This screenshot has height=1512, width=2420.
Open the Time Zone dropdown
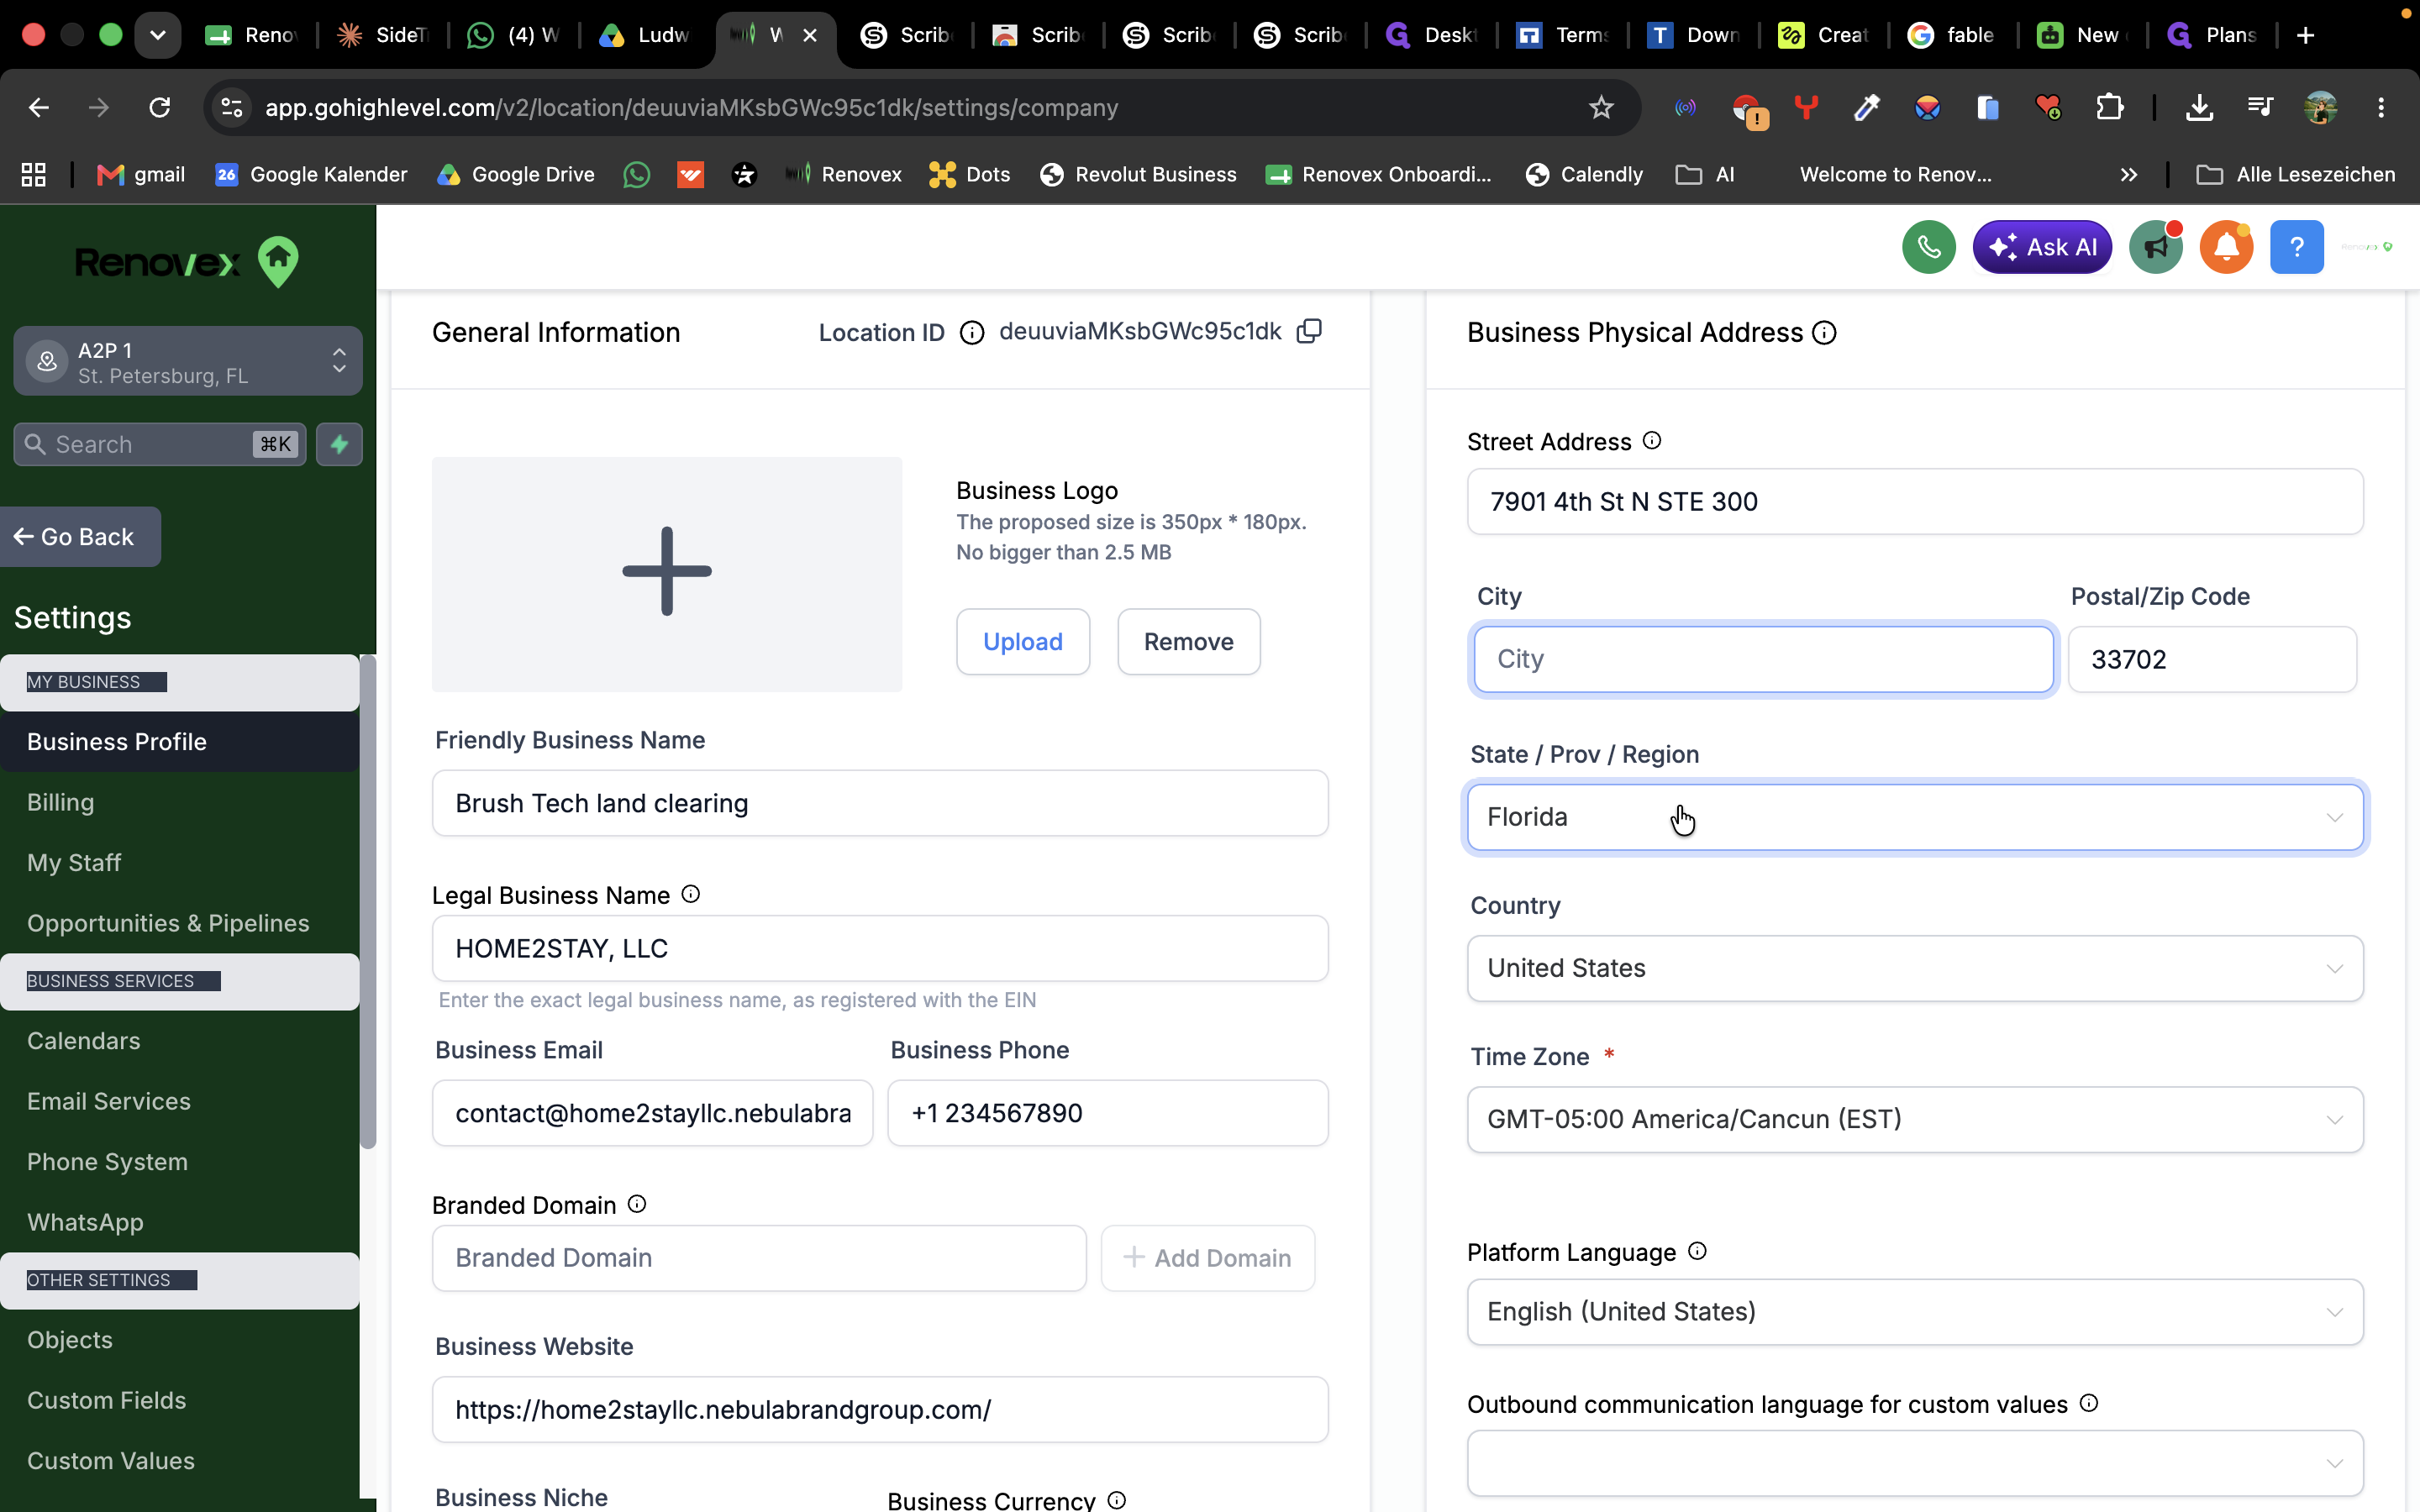click(x=1915, y=1119)
